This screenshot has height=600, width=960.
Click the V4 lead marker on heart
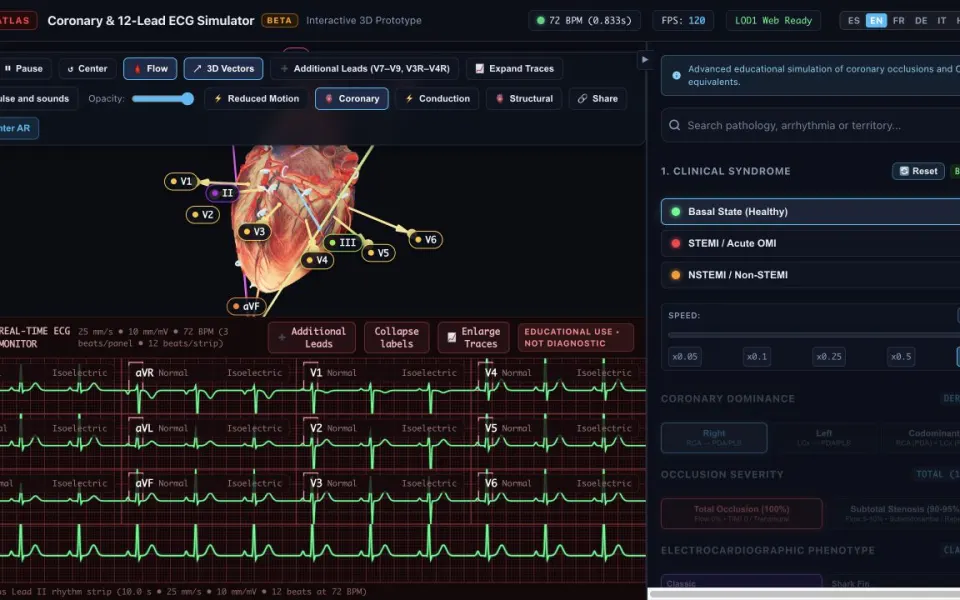(x=317, y=260)
